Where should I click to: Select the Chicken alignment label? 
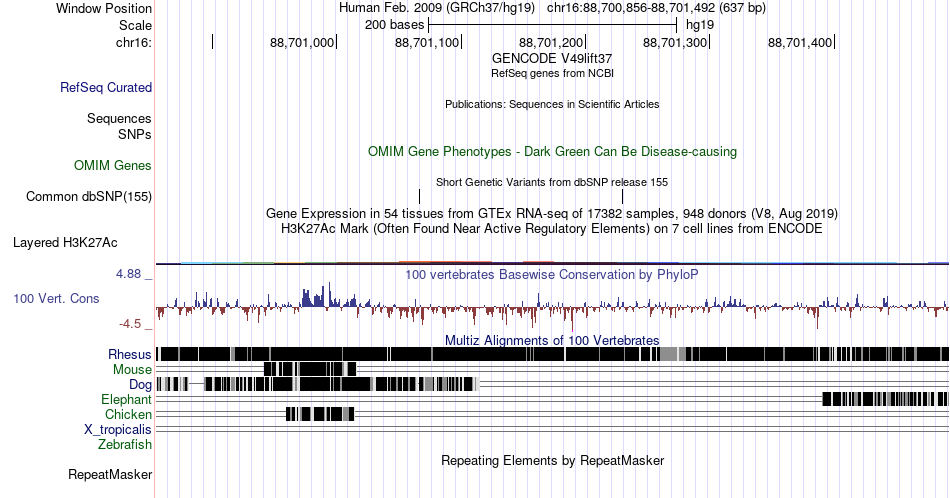click(128, 414)
